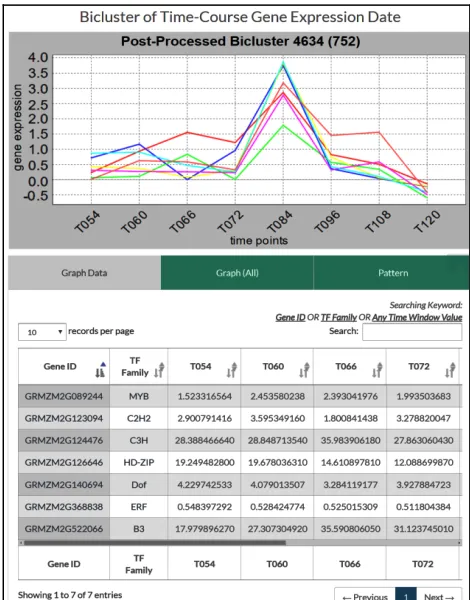Click the HD-ZIP family cell
This screenshot has height=600, width=470.
(x=139, y=463)
